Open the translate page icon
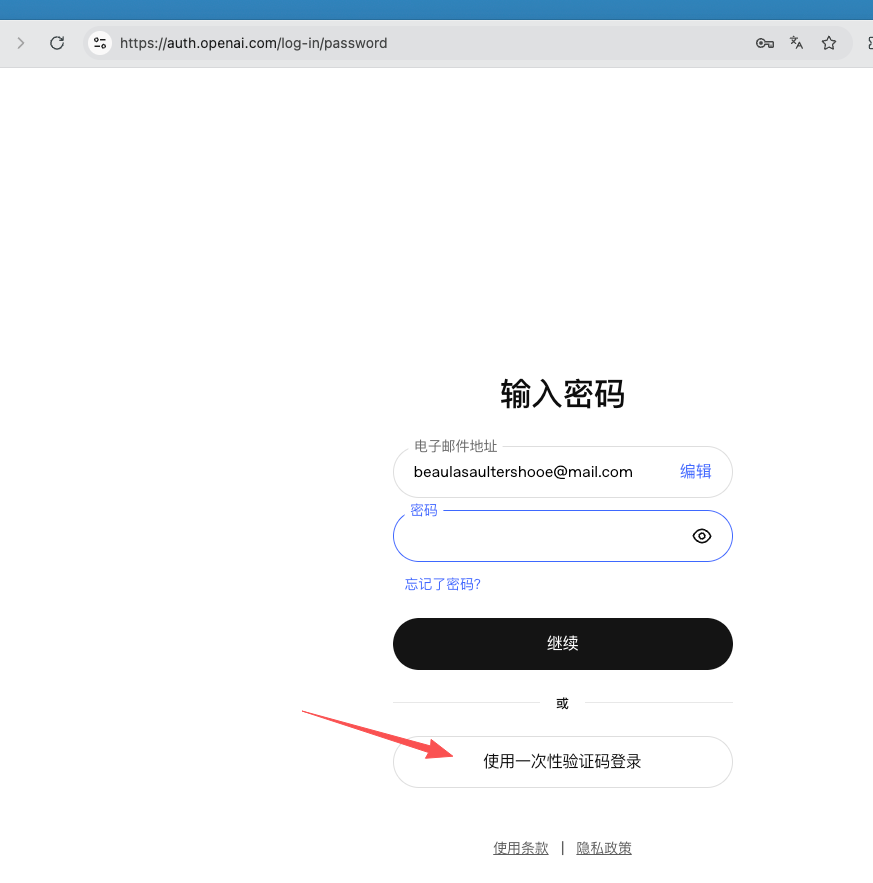 pos(796,43)
